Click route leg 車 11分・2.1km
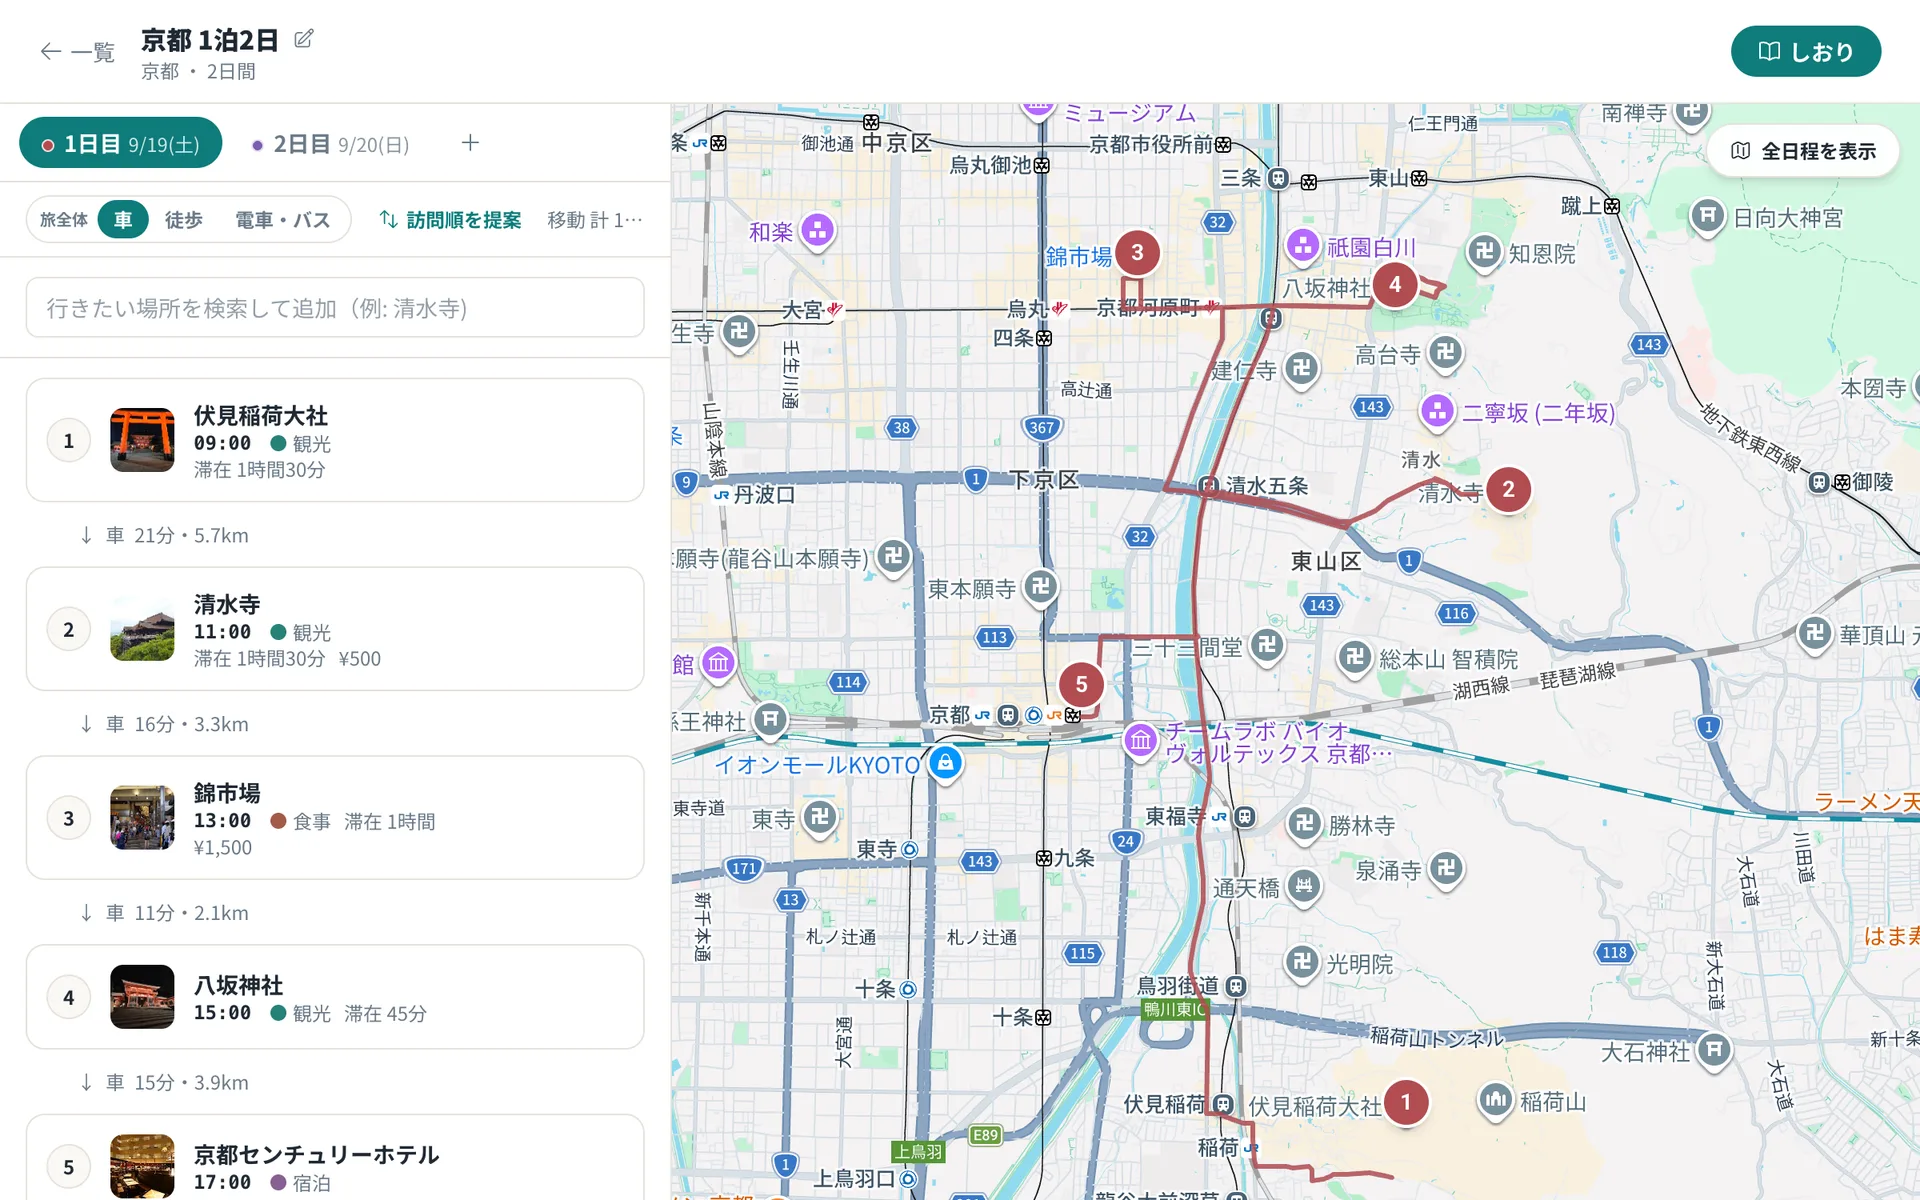This screenshot has width=1920, height=1200. point(165,913)
